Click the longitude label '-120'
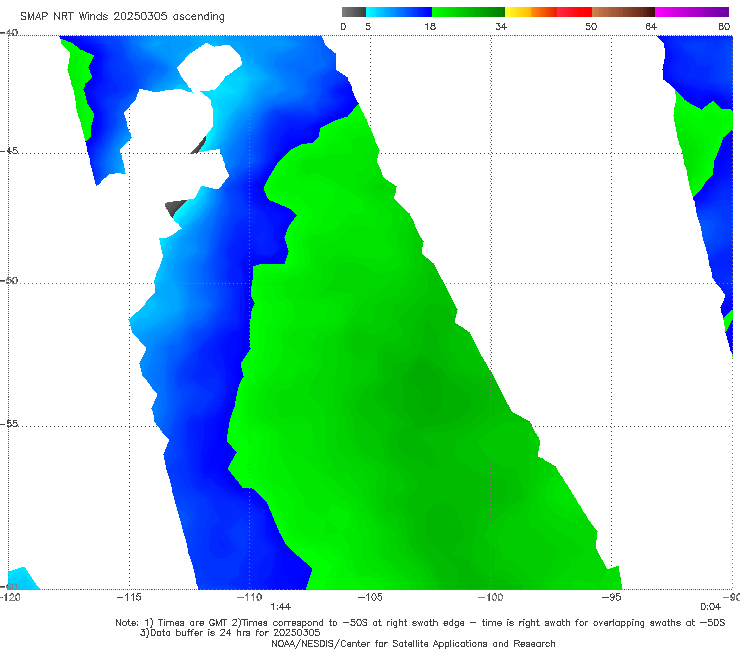Screen dimensions: 740x650 click(x=10, y=597)
